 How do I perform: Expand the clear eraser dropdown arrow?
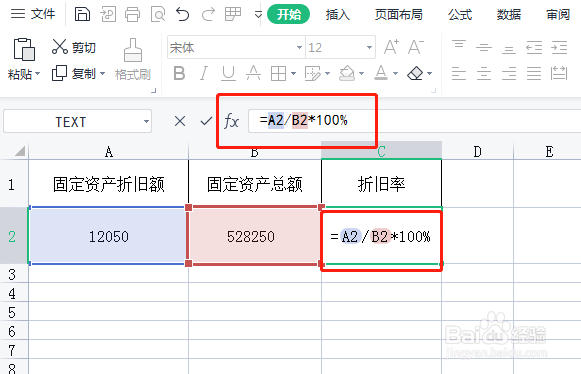point(429,73)
